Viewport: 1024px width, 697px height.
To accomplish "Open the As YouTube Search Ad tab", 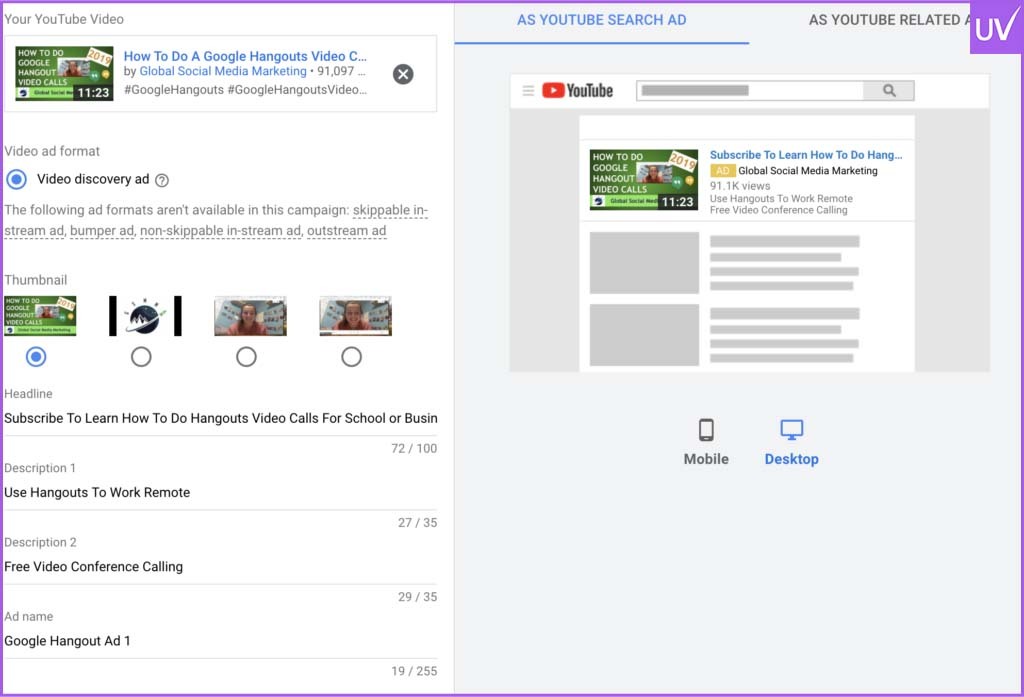I will pos(601,20).
